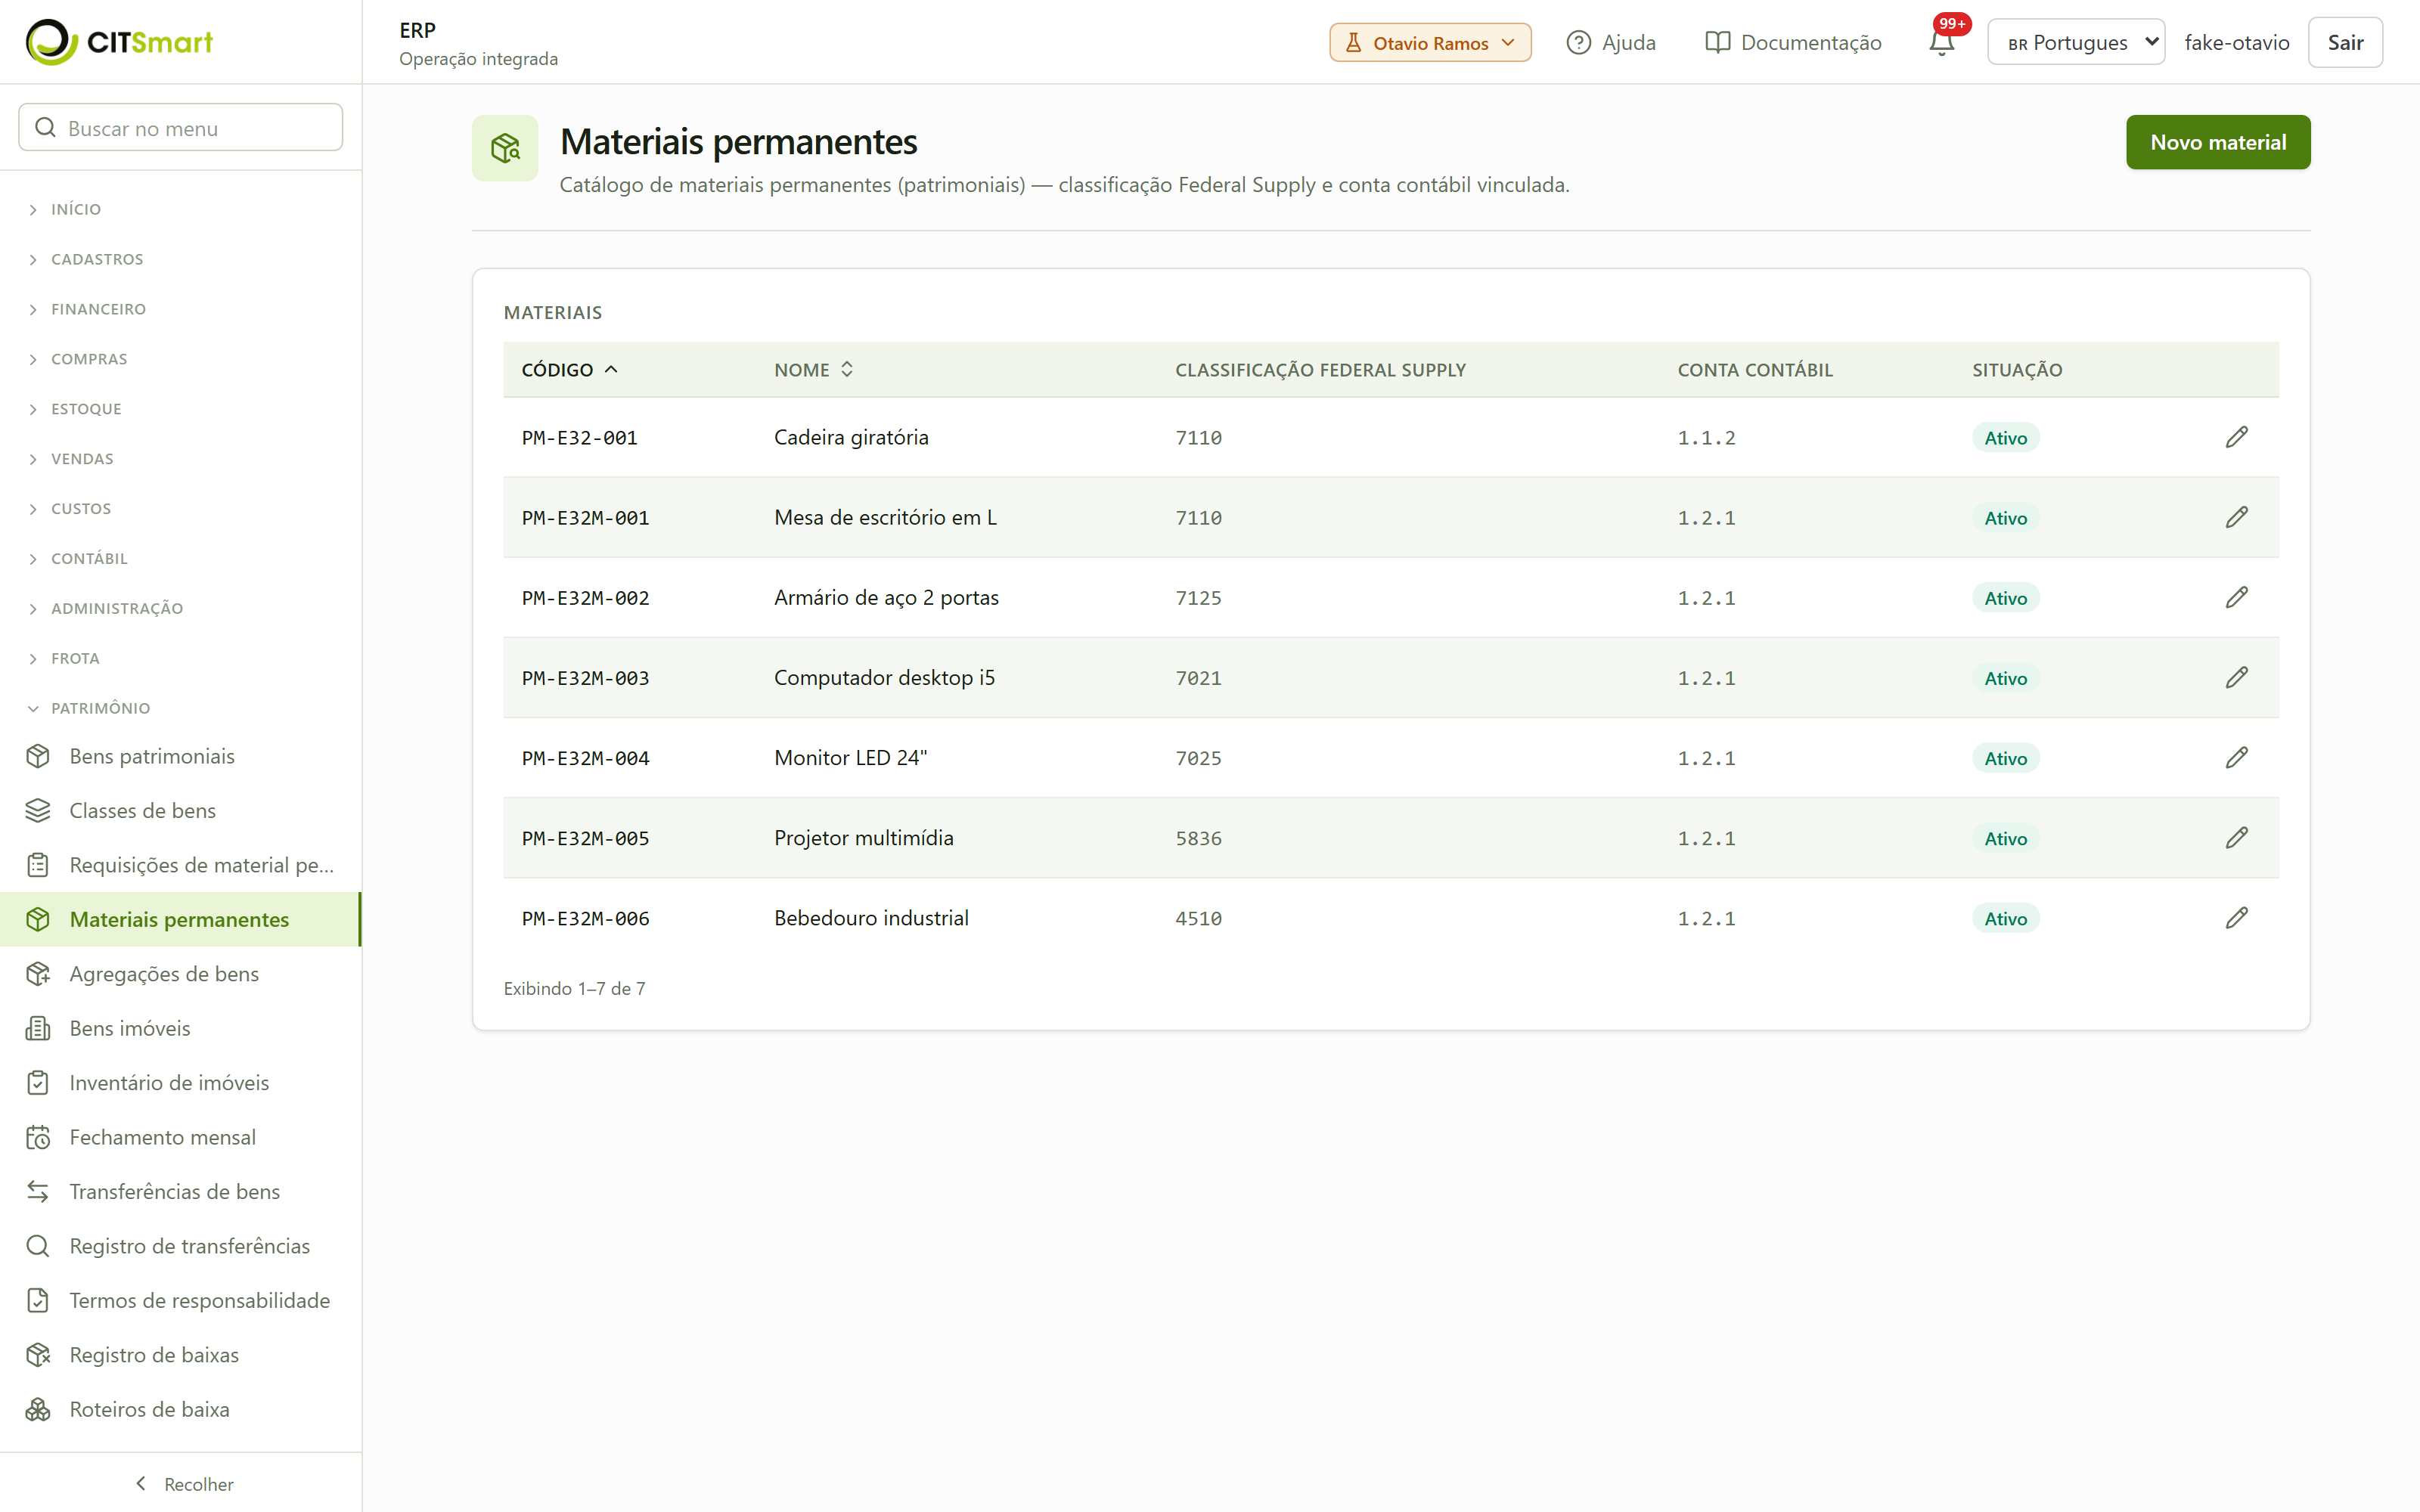The image size is (2420, 1512).
Task: Click Recolher to collapse sidebar
Action: (x=183, y=1483)
